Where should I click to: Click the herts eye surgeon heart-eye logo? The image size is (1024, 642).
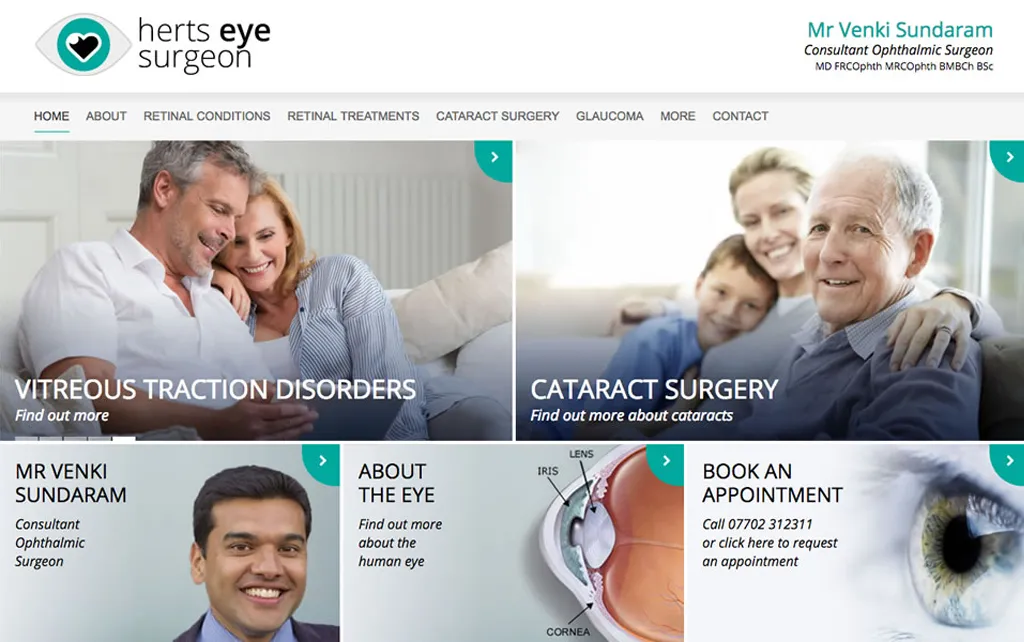pyautogui.click(x=83, y=44)
